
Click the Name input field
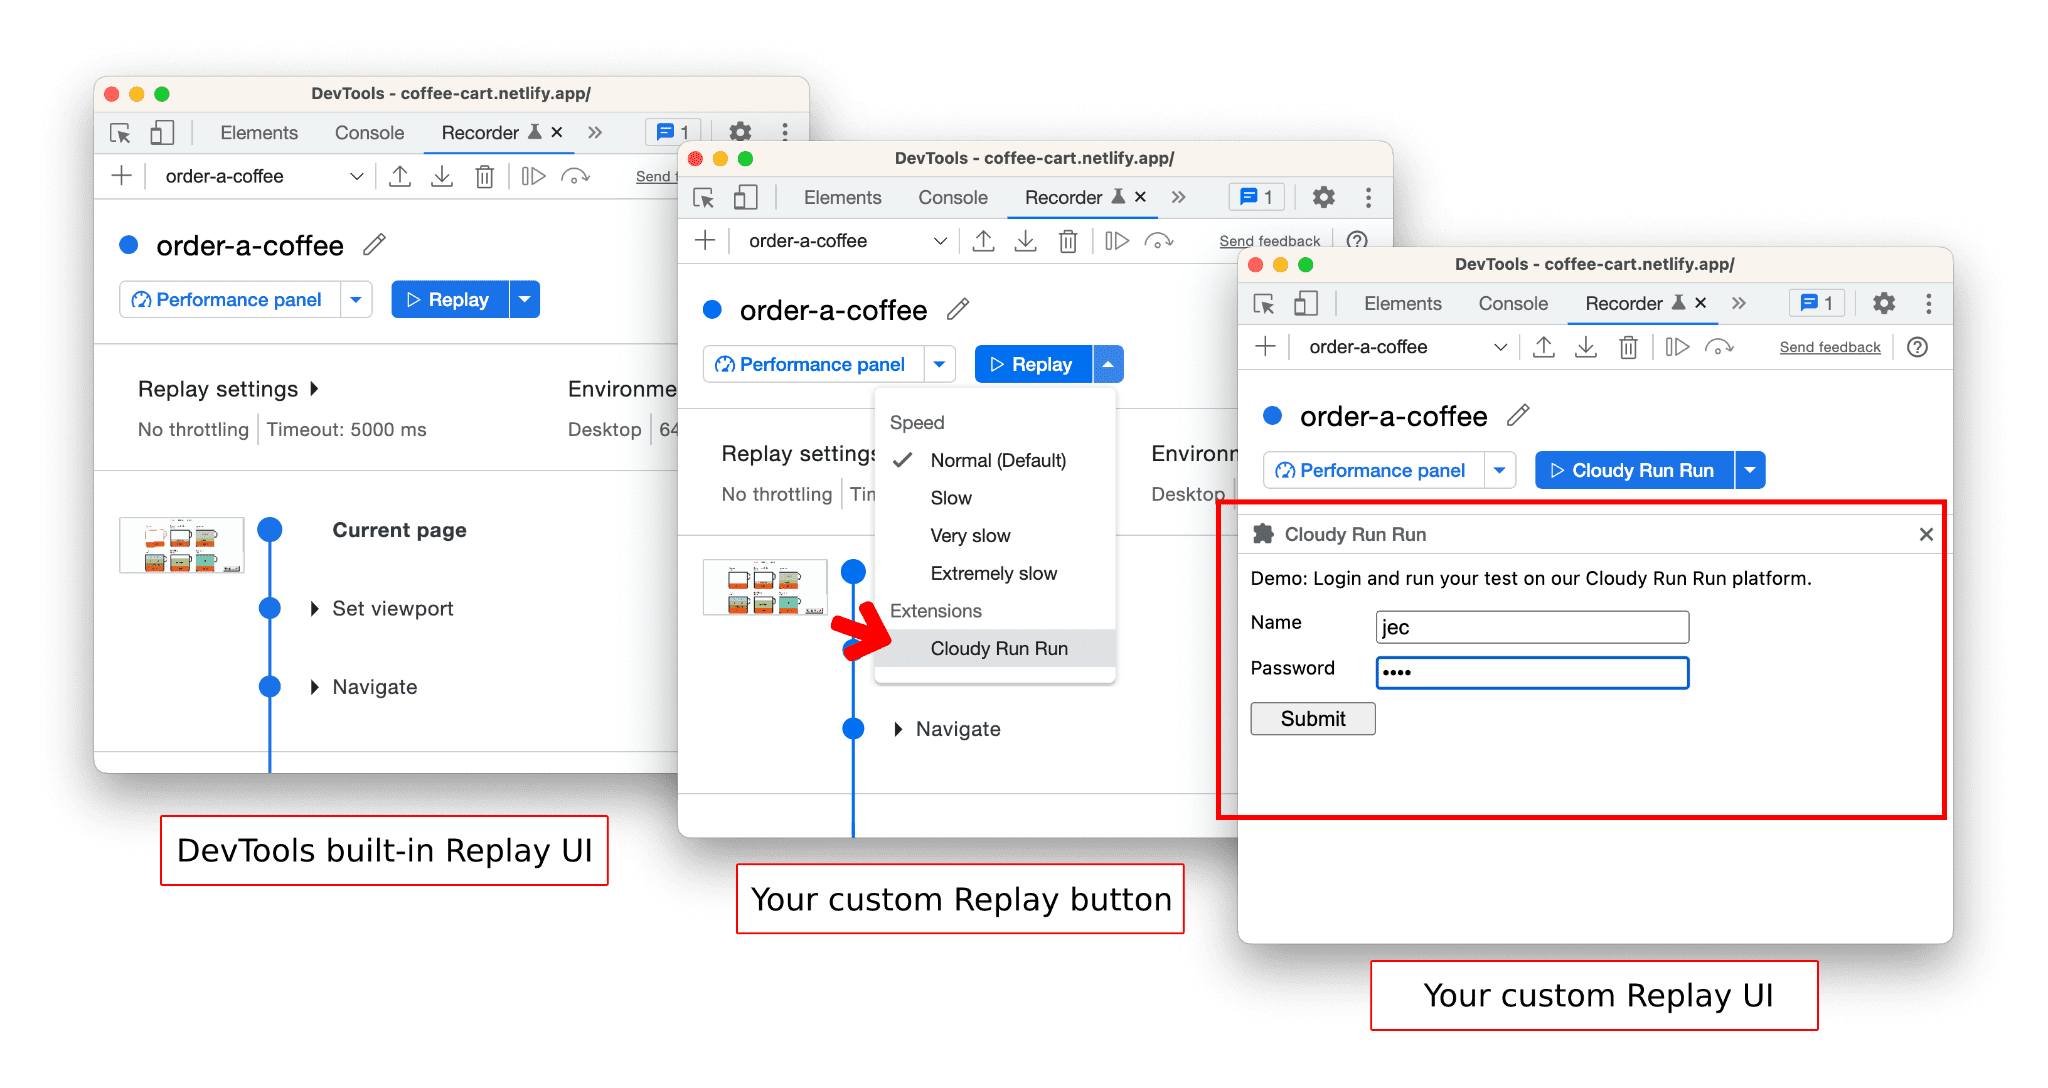click(x=1532, y=626)
